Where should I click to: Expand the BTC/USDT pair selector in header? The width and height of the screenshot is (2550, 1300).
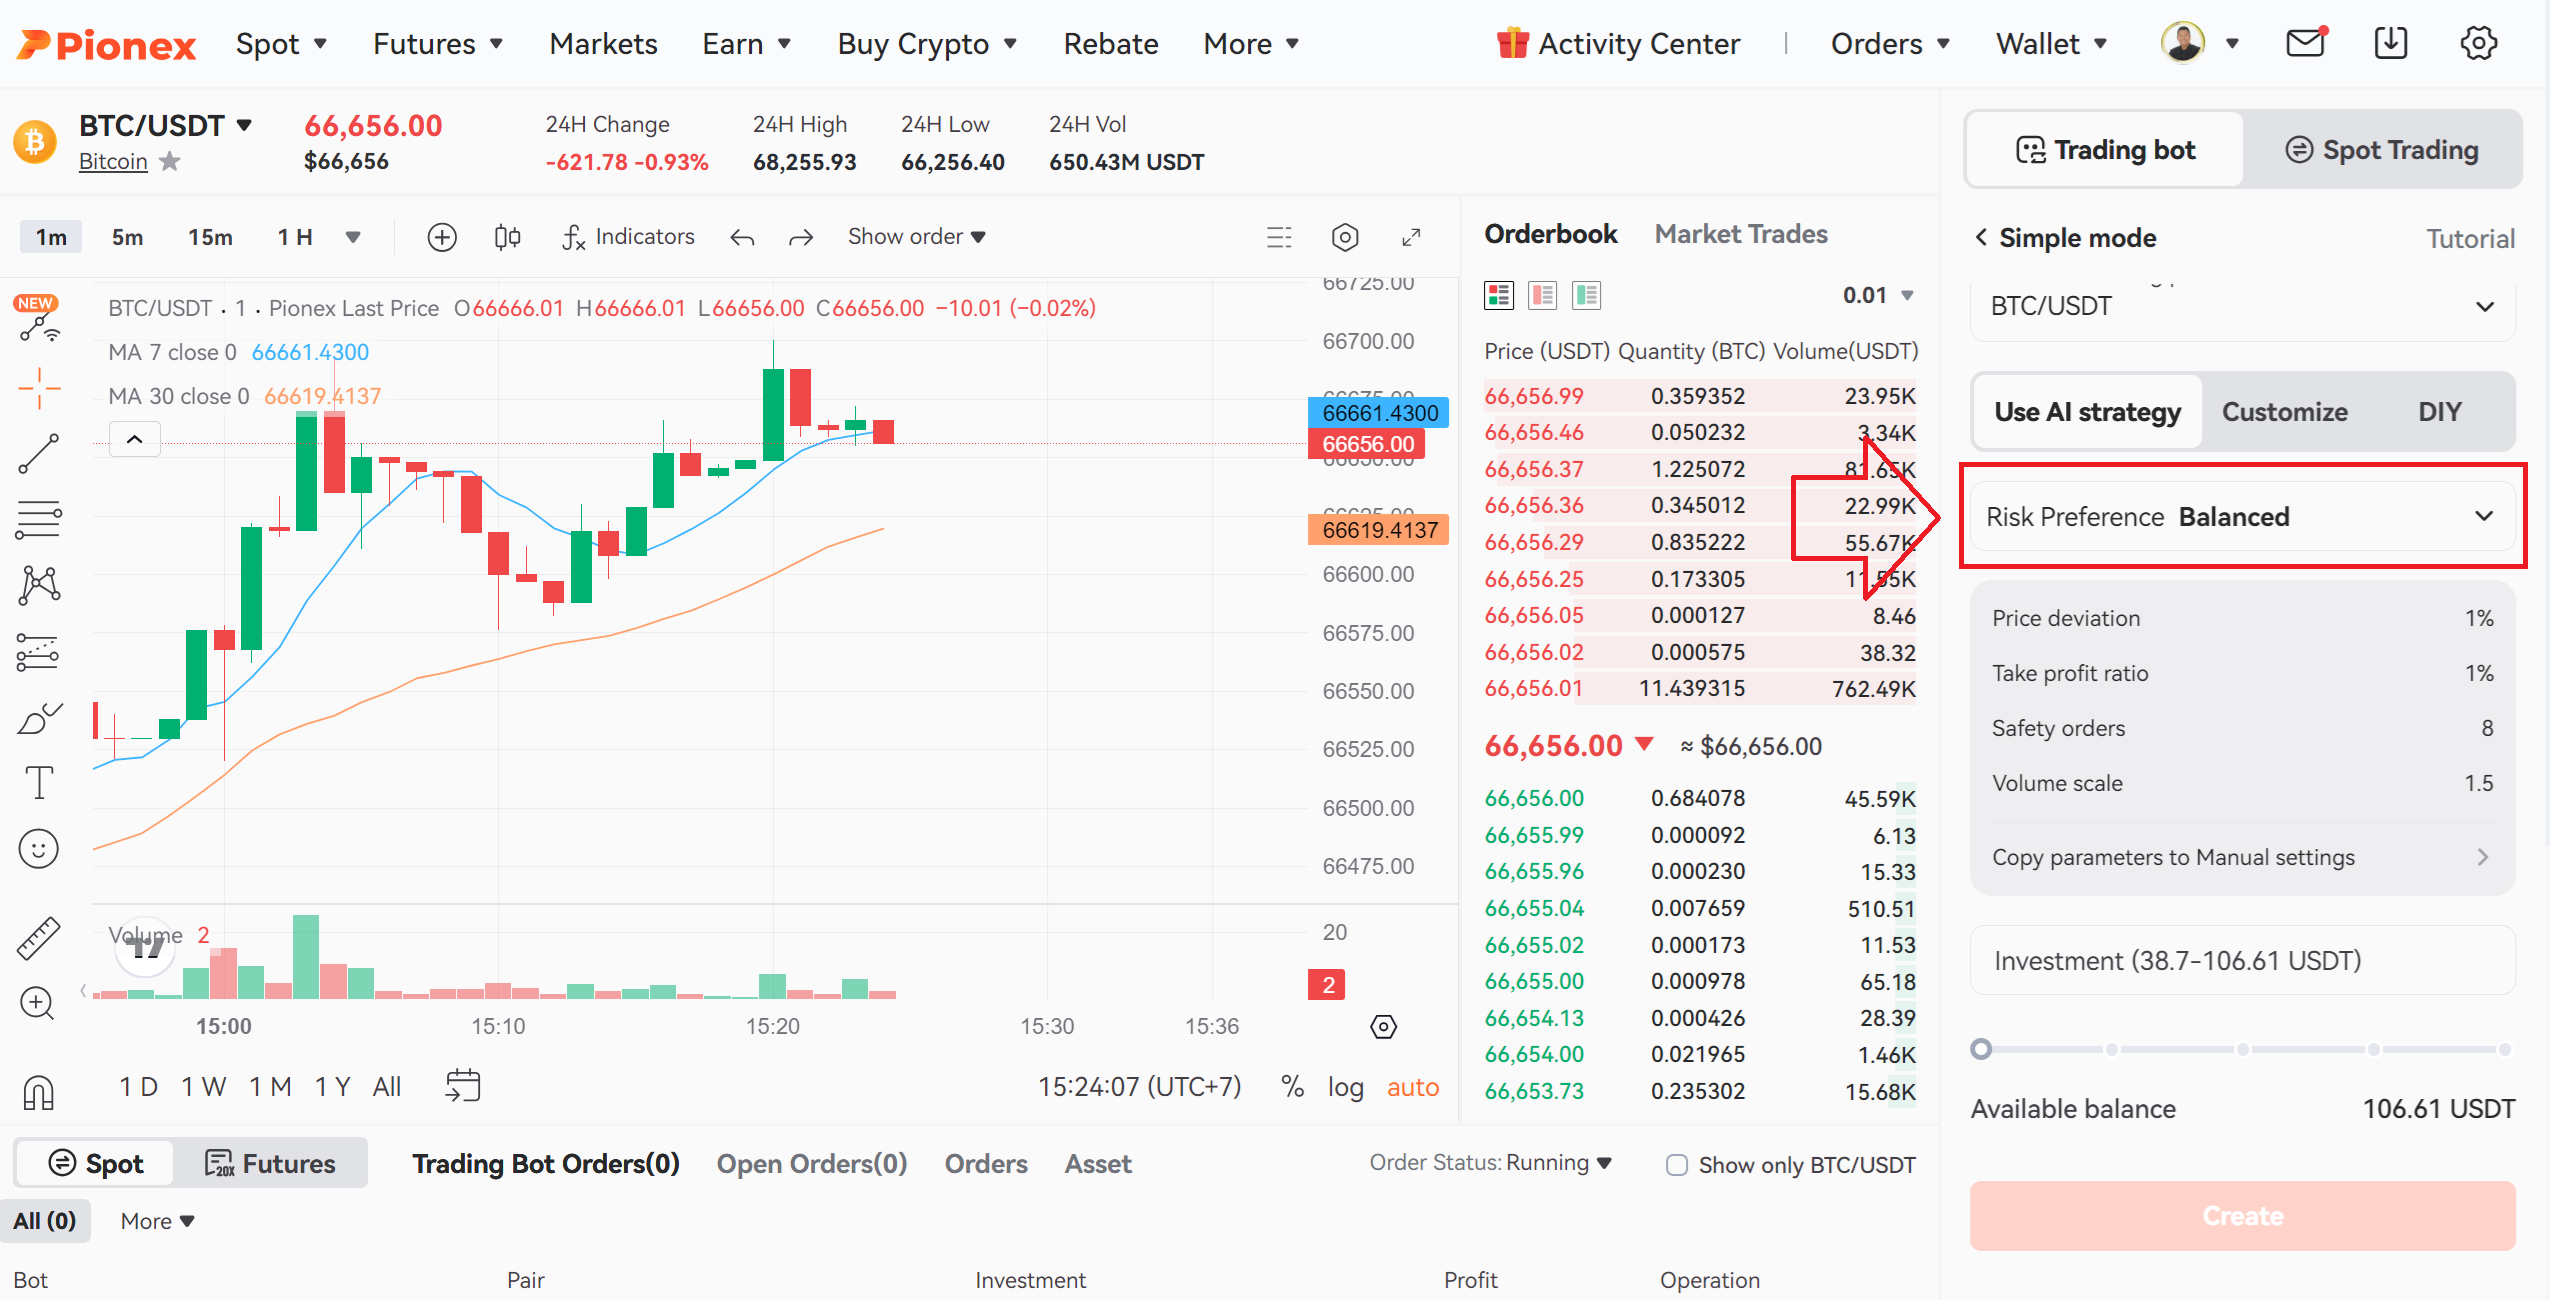click(x=244, y=125)
